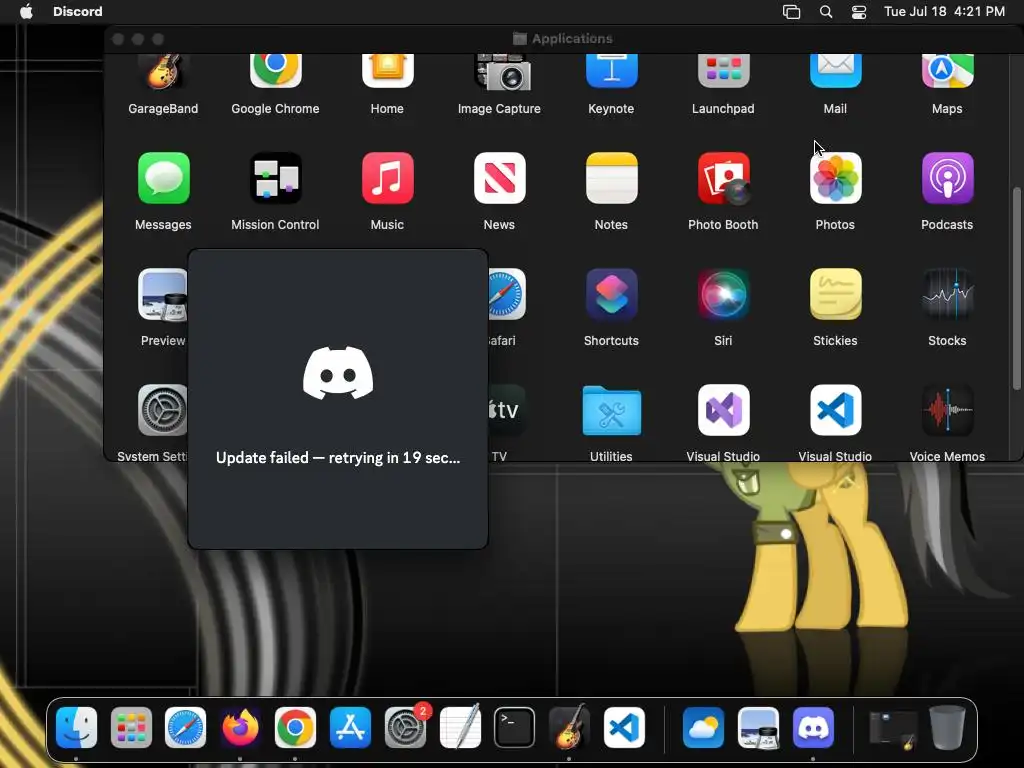Open GarageBand in the Applications window

tap(163, 72)
